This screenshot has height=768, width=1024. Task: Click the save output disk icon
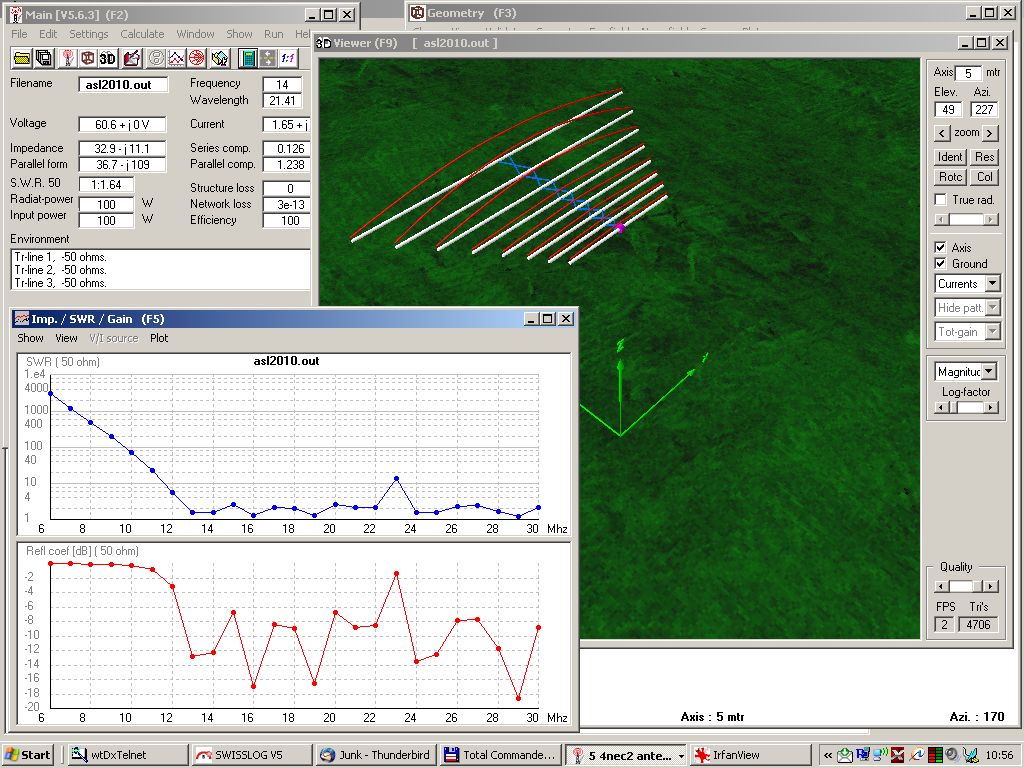[x=44, y=58]
